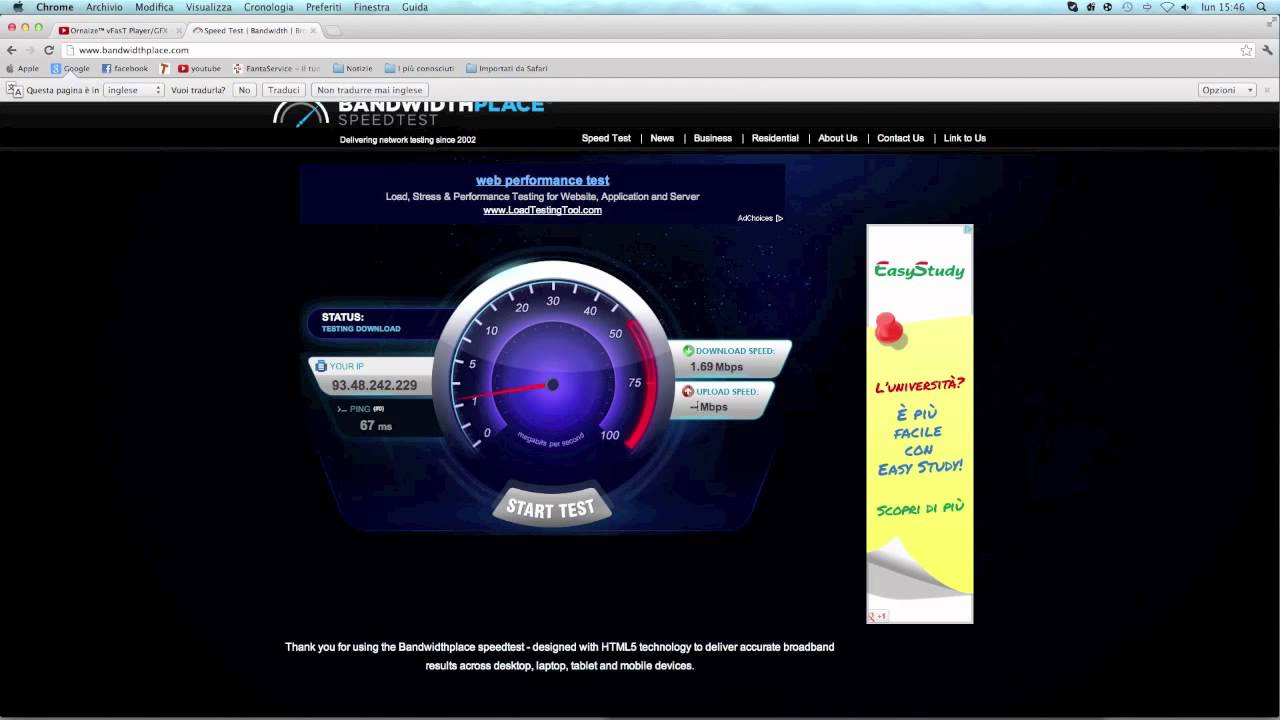Click the green download speed icon
The image size is (1280, 720).
(688, 351)
